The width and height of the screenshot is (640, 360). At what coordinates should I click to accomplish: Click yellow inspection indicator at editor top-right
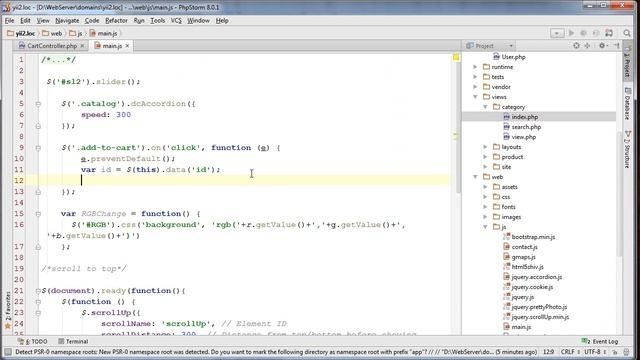coord(456,57)
